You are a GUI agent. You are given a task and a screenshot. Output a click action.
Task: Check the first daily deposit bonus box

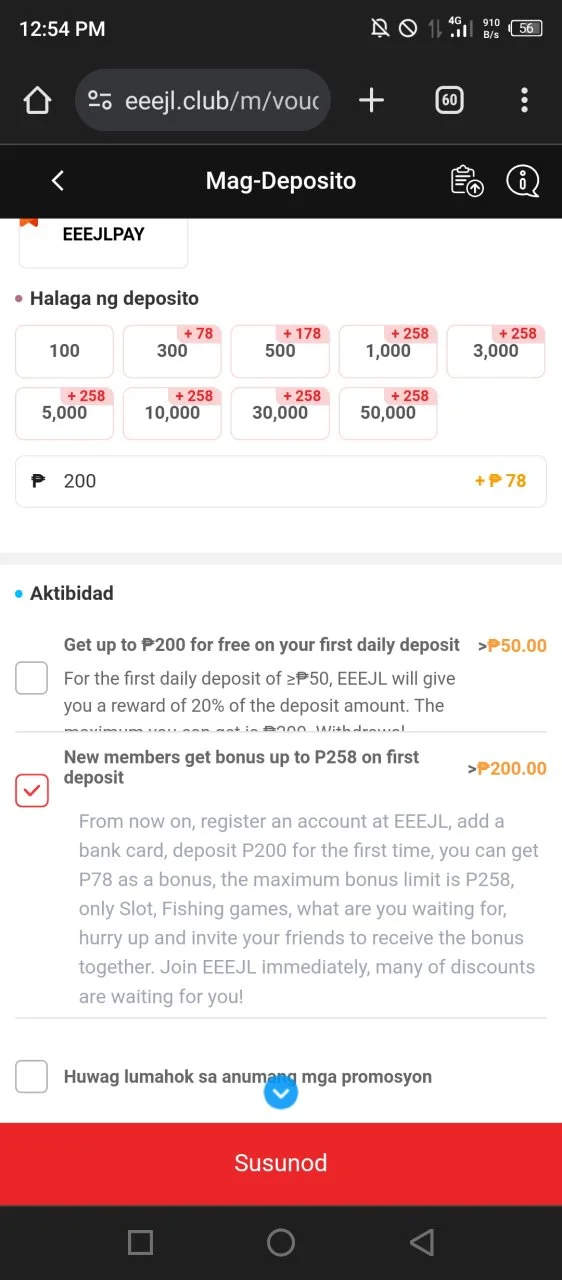(32, 678)
